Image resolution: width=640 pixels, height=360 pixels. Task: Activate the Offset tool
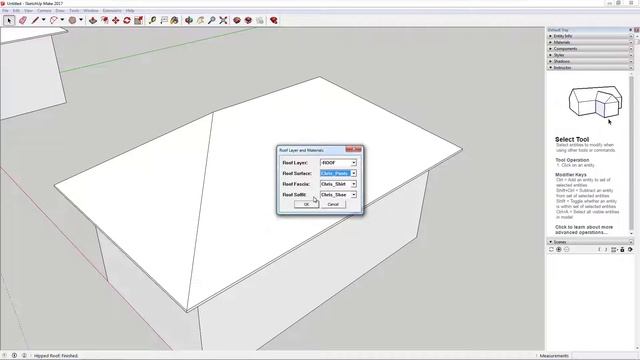(x=104, y=20)
